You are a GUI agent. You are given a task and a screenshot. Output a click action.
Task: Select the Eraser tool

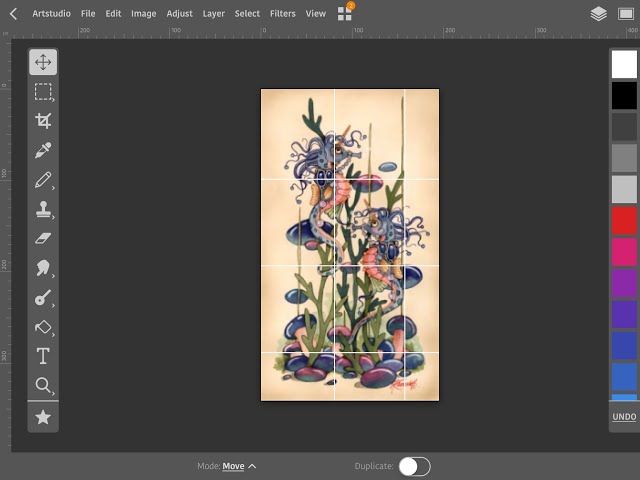43,238
